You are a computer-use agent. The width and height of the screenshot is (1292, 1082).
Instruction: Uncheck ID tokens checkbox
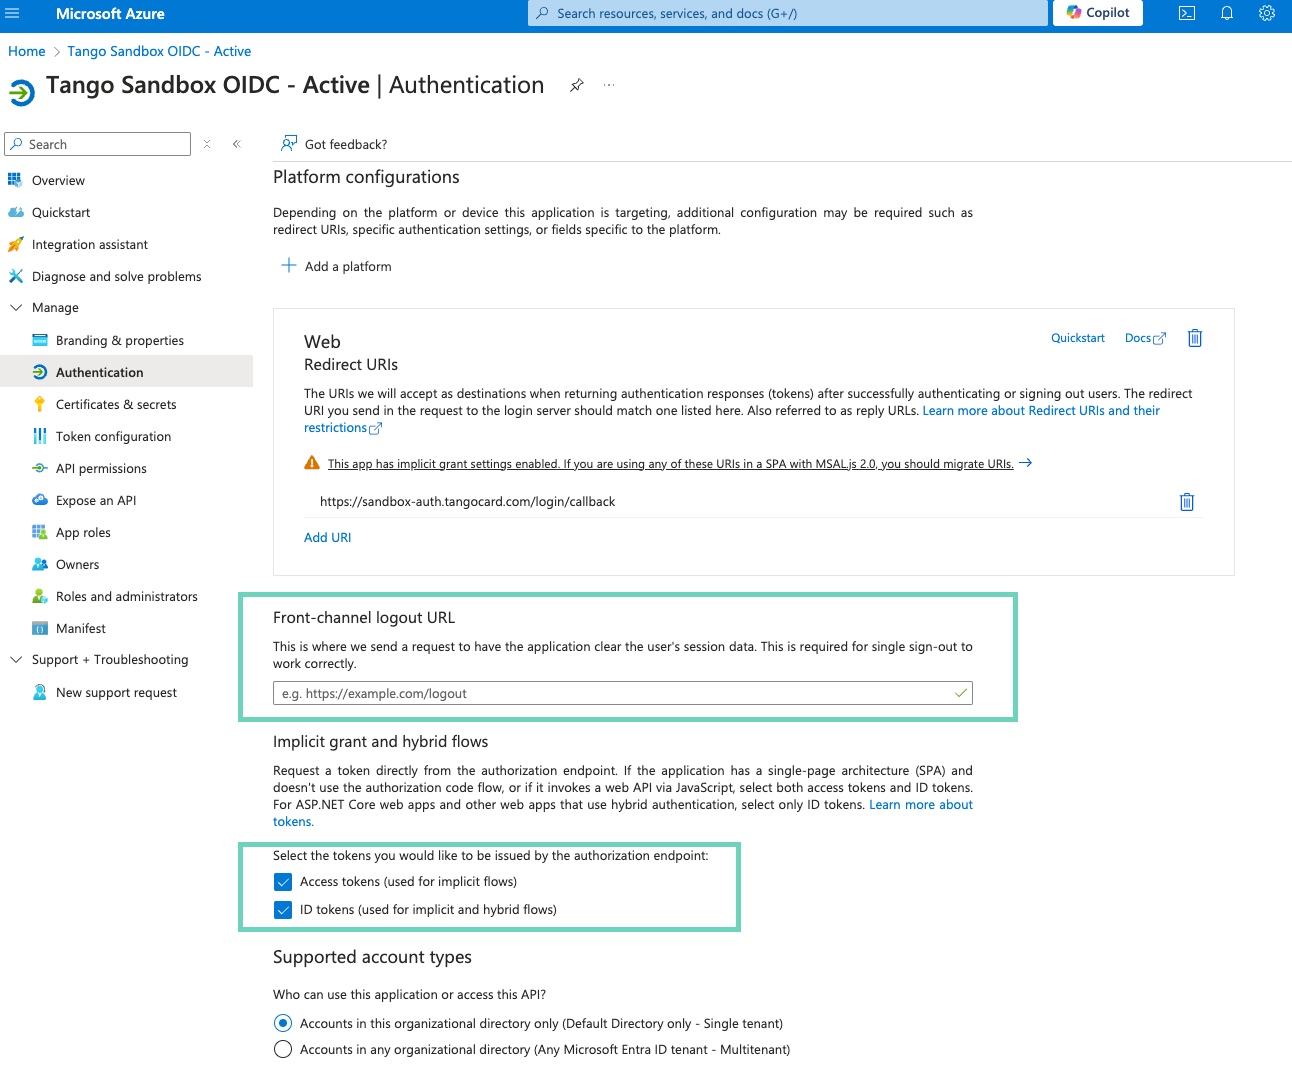pyautogui.click(x=283, y=910)
